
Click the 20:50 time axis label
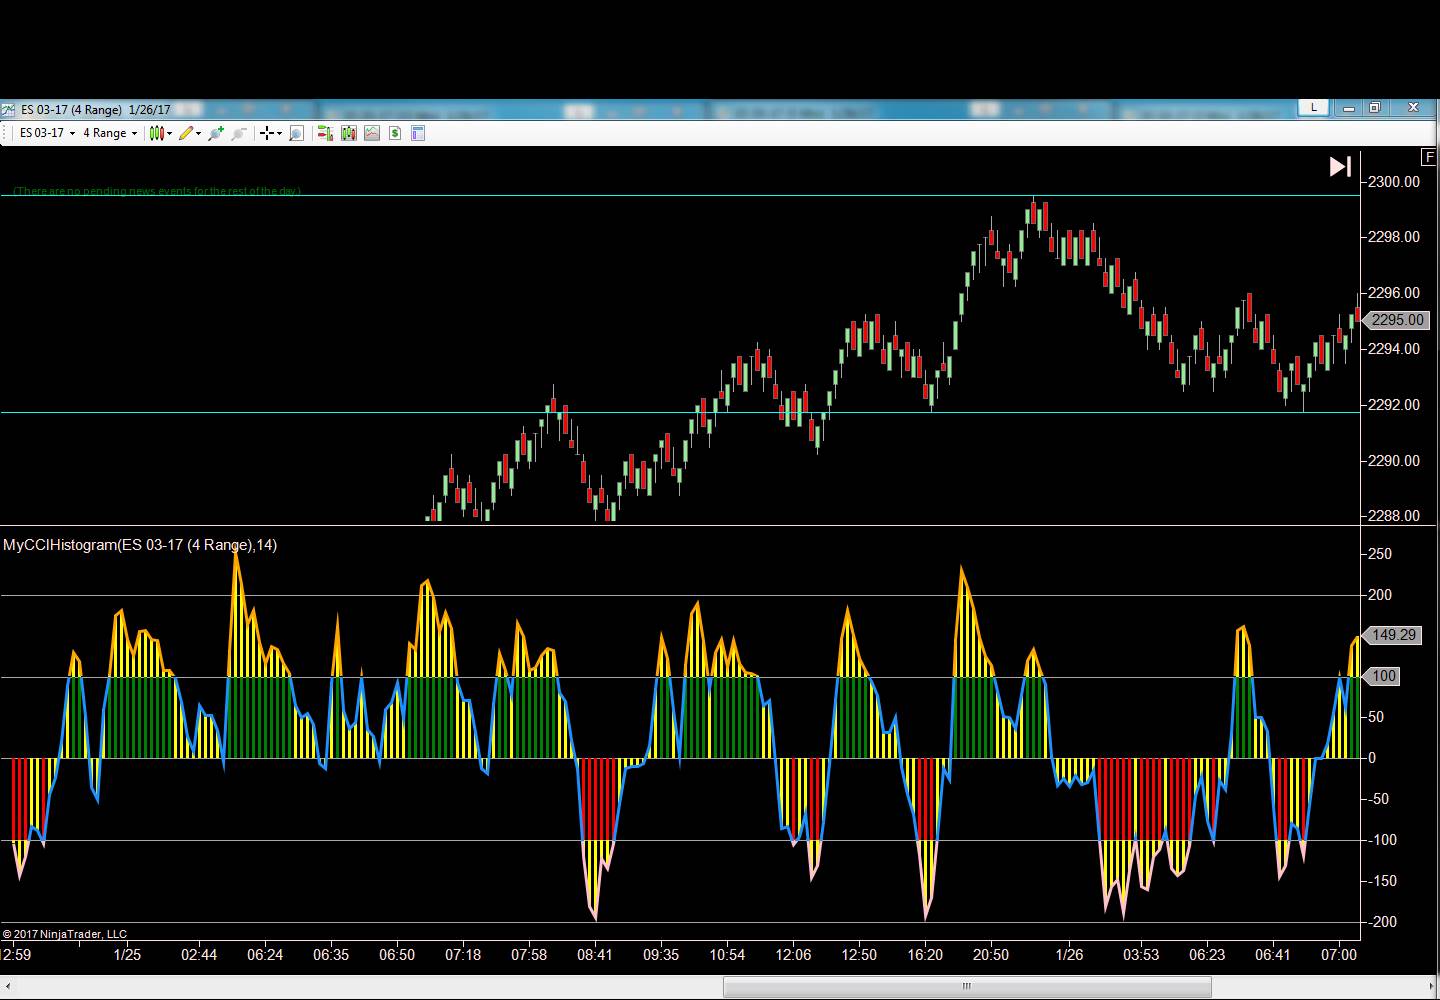point(991,955)
